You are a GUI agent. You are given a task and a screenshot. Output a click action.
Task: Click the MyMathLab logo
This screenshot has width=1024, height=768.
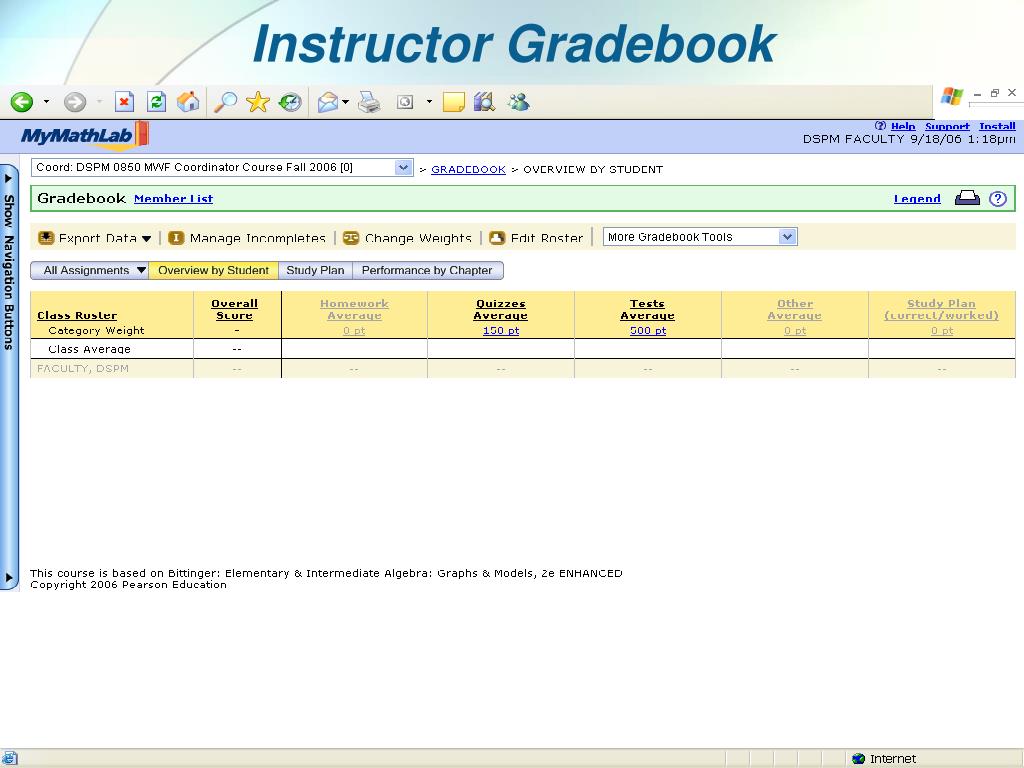point(85,136)
